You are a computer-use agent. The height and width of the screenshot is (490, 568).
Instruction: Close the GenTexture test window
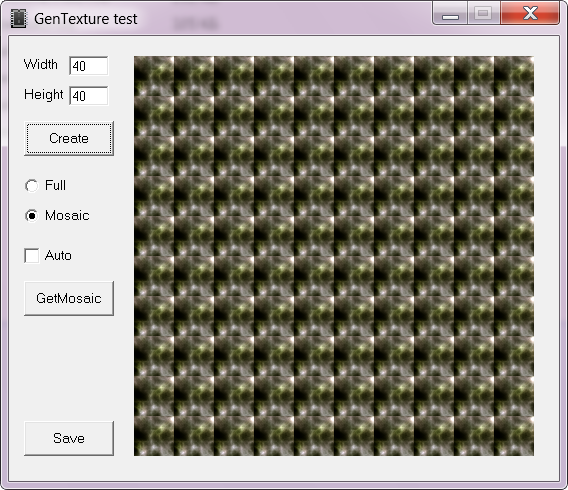(x=530, y=13)
